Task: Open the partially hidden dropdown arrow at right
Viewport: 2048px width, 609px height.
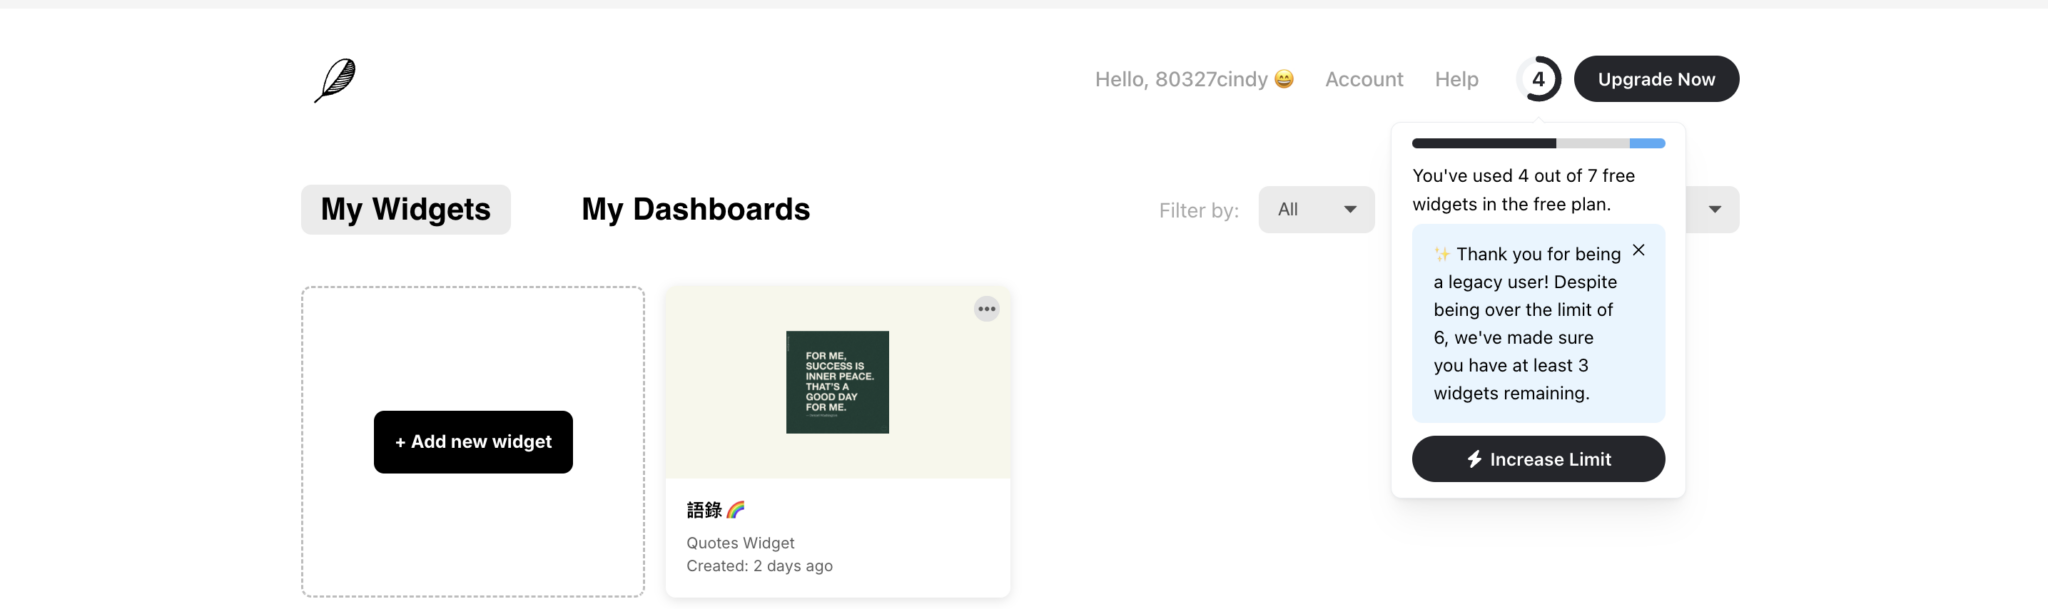Action: click(x=1714, y=210)
